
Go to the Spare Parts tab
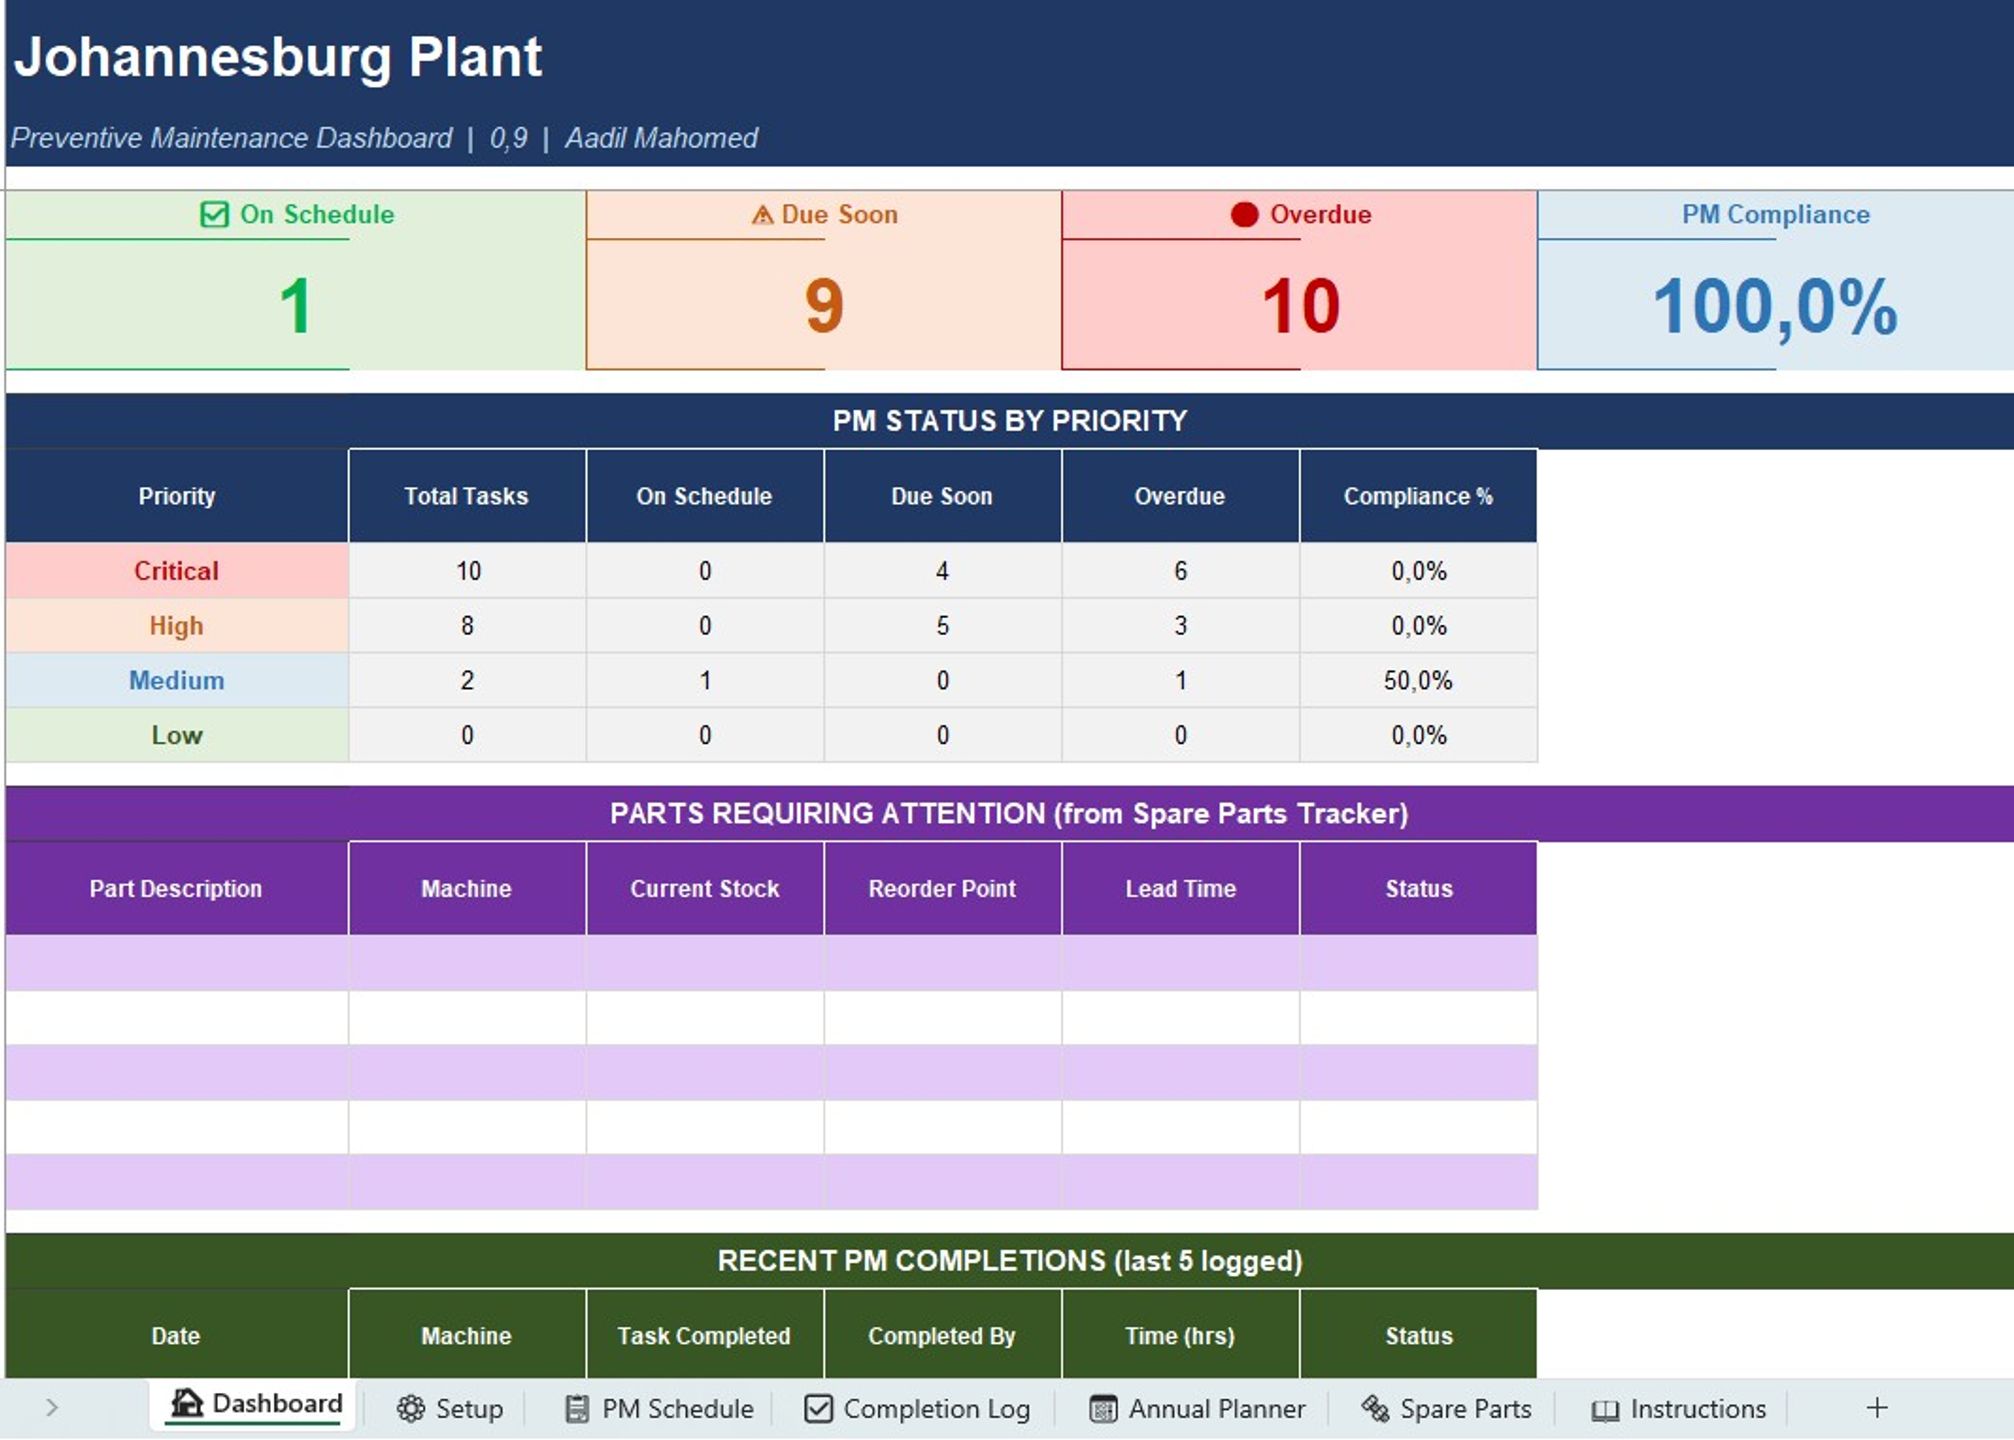1446,1409
